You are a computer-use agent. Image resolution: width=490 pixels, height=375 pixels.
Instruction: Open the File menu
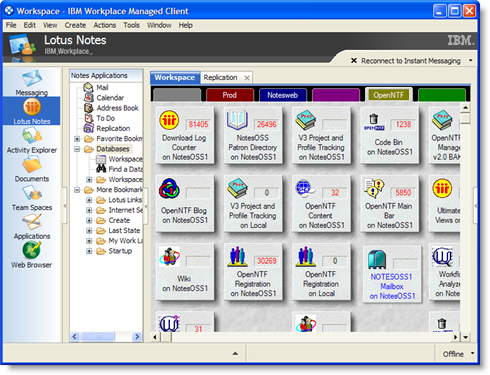(11, 25)
